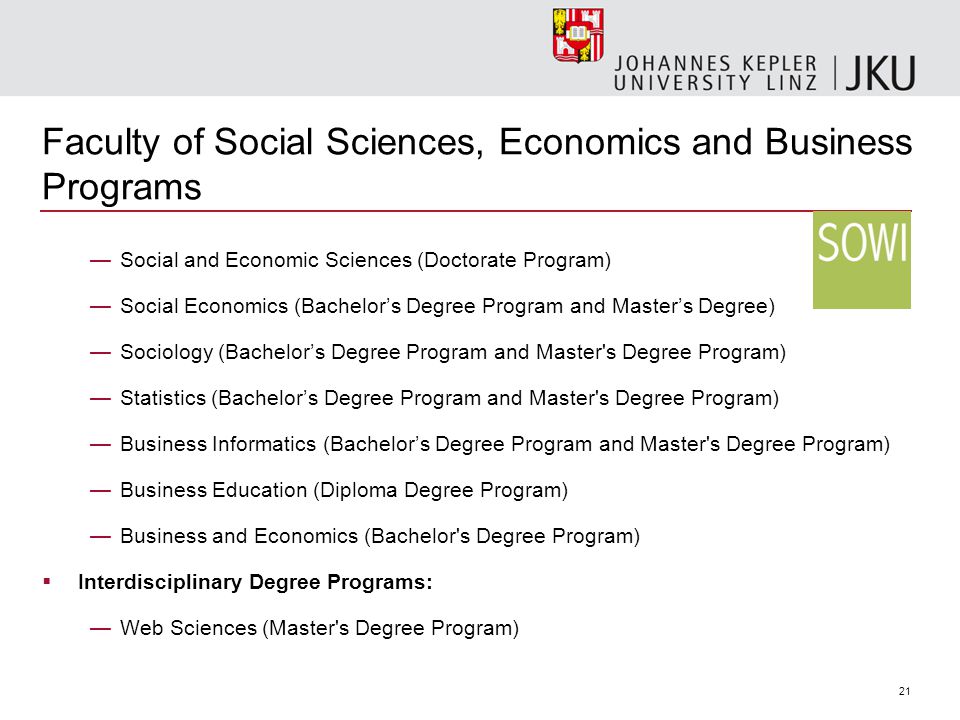Screen dimensions: 960x720
Task: Click the red square bullet before Interdisciplinary
Action: click(x=47, y=582)
